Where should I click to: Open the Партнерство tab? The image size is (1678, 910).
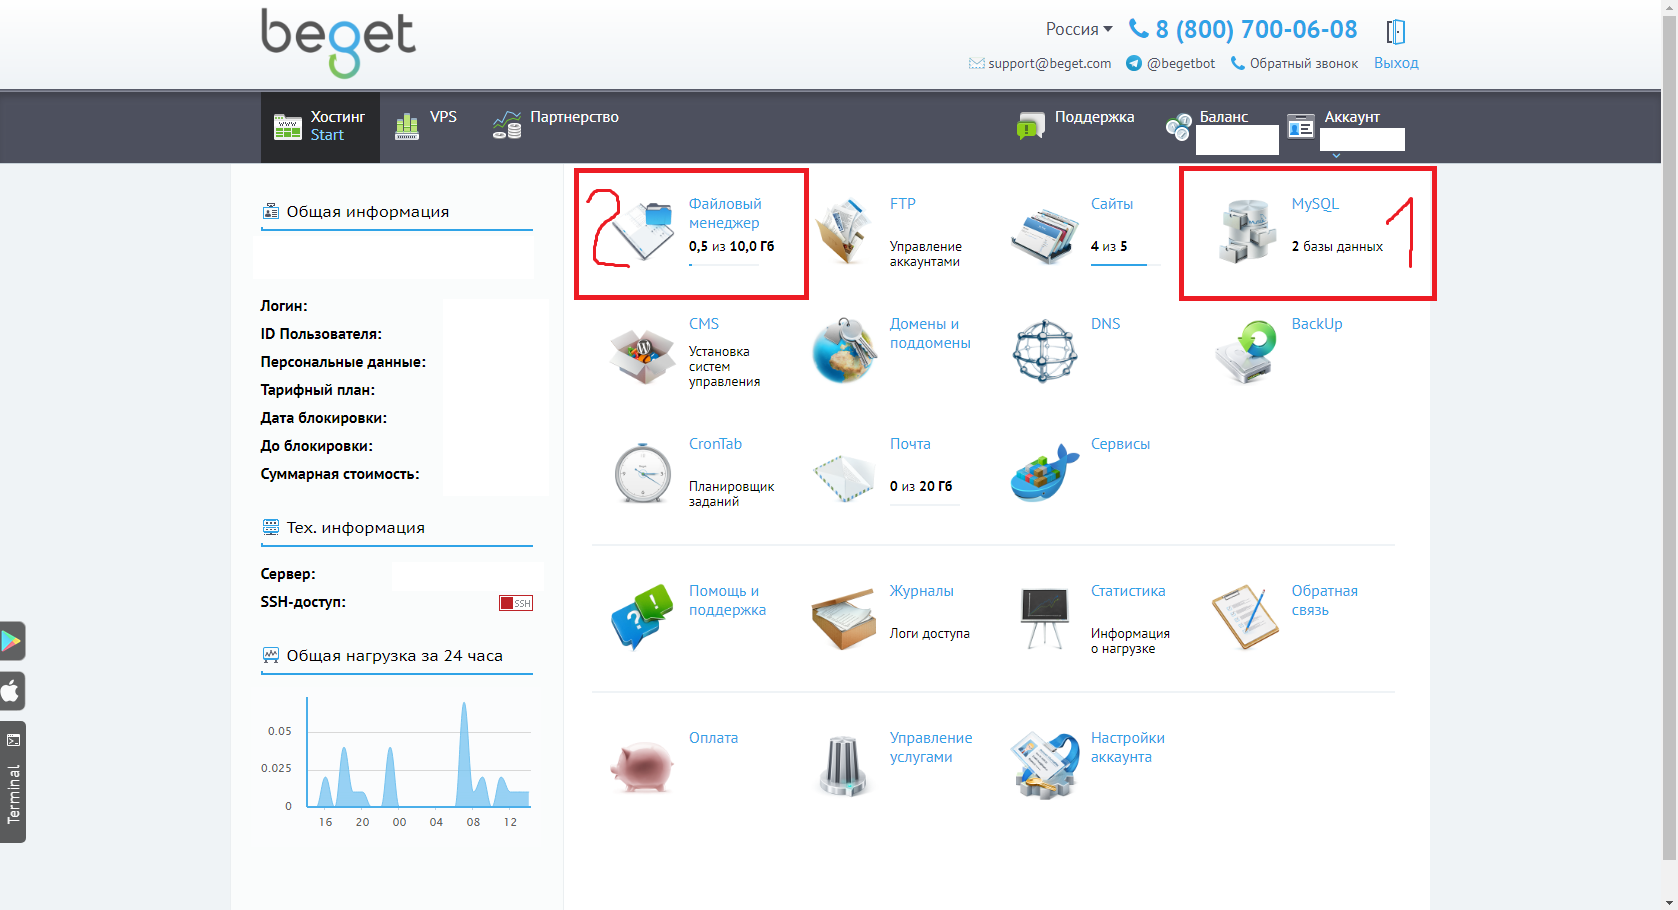click(x=556, y=126)
